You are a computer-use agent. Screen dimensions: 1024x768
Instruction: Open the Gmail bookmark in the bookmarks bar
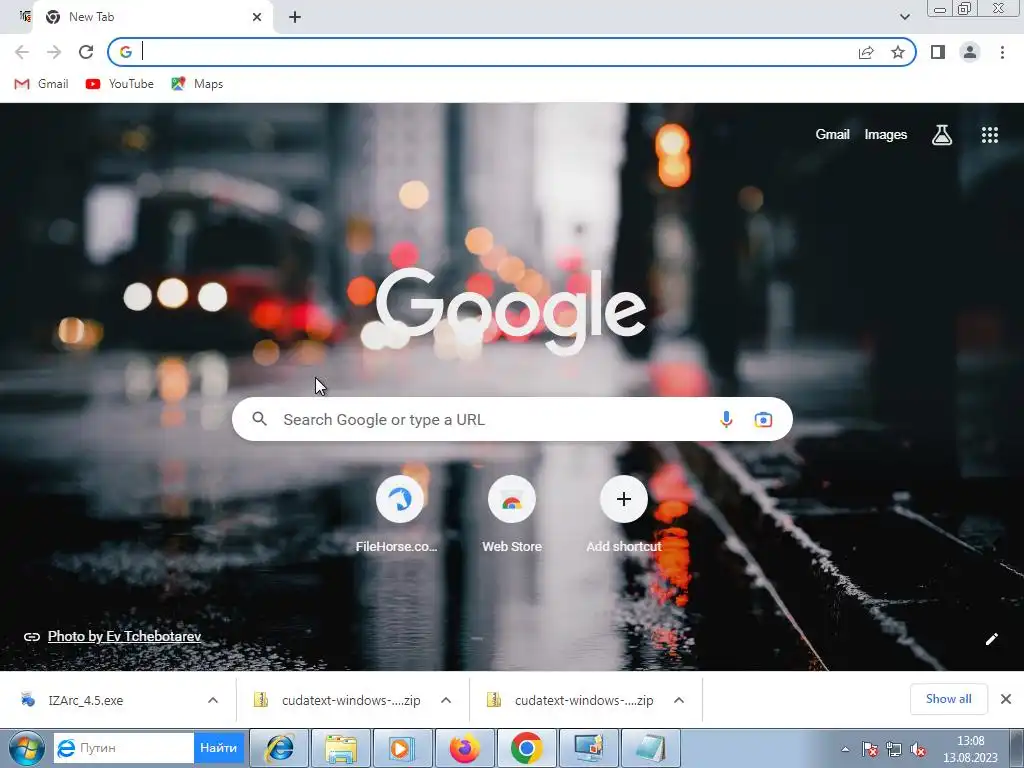[x=41, y=84]
